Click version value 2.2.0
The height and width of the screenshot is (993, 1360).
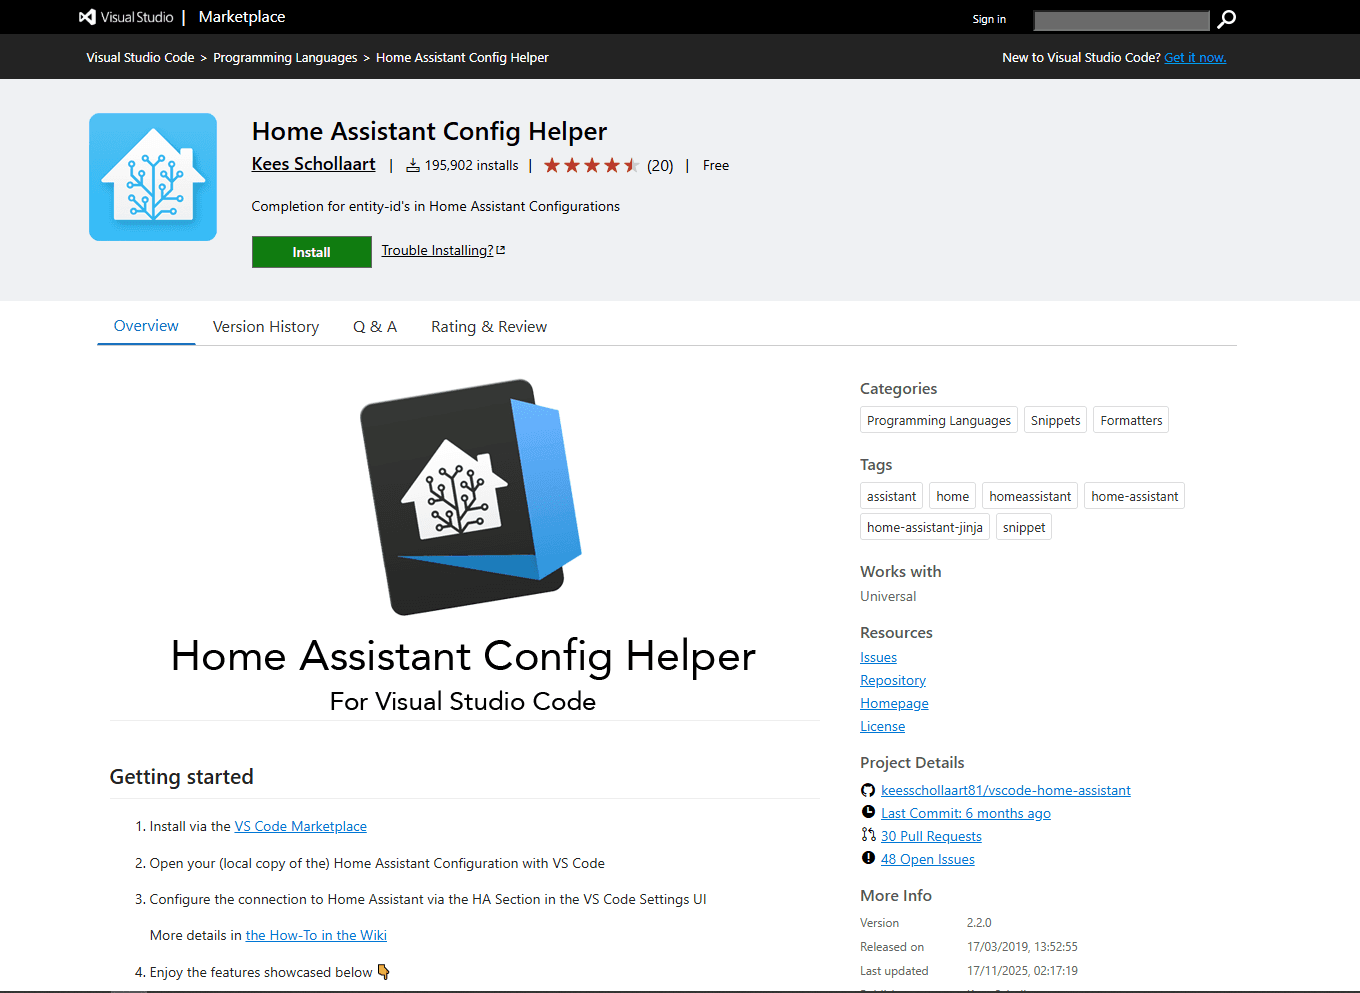pos(979,923)
